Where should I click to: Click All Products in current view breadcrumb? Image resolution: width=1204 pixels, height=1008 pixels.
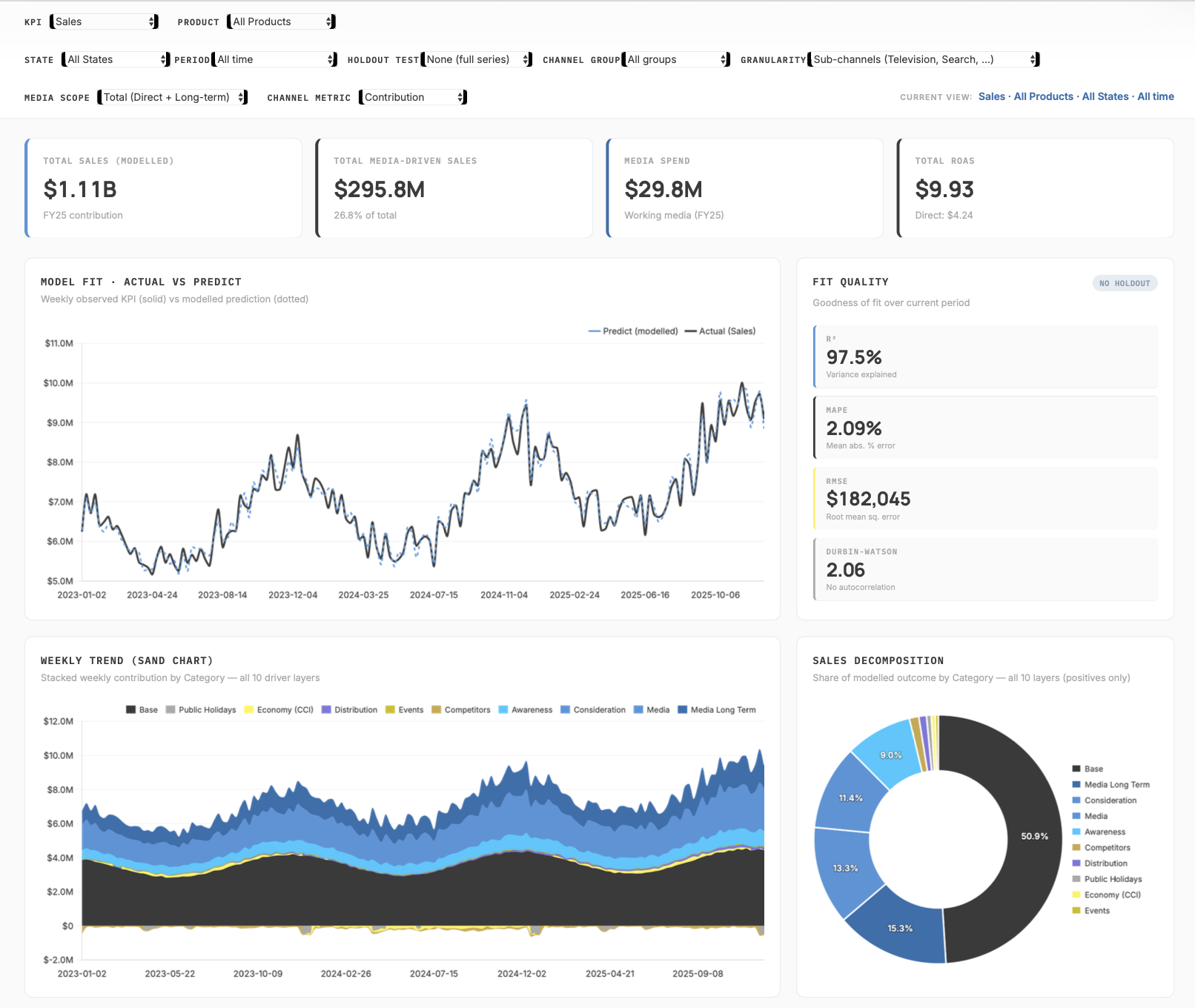tap(1043, 97)
